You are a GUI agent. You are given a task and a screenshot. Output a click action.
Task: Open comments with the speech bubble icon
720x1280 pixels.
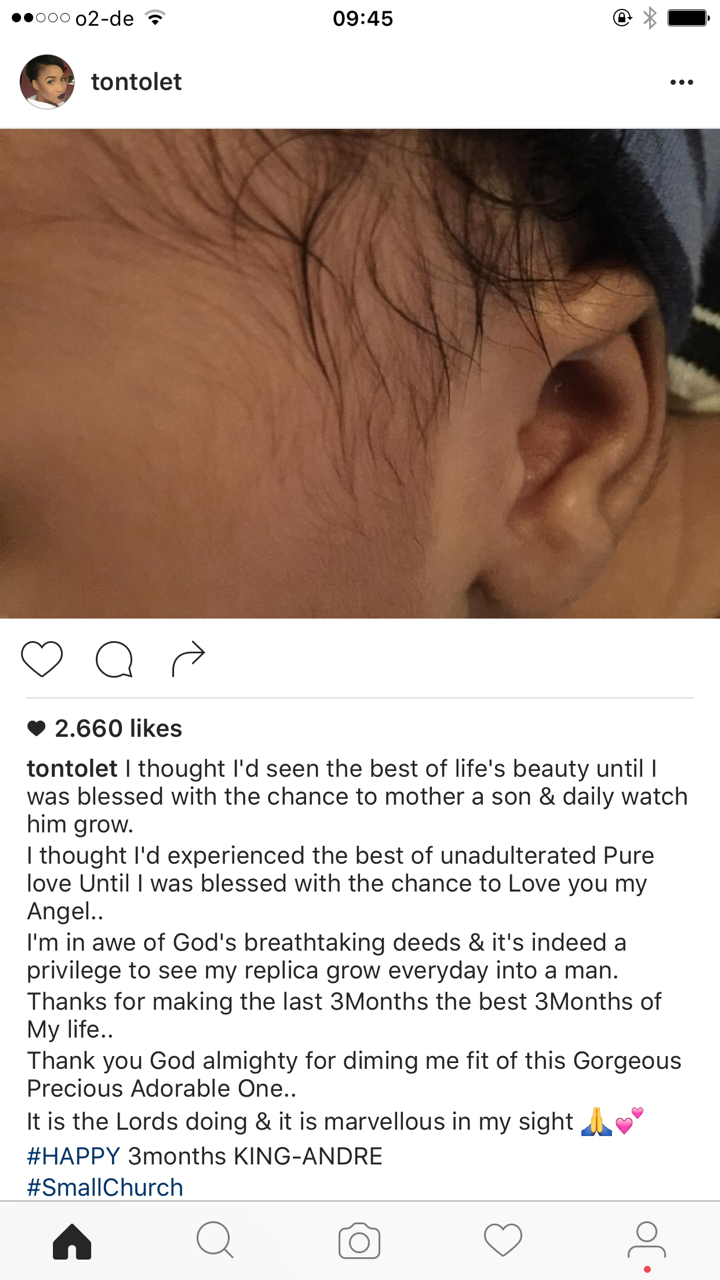pyautogui.click(x=114, y=659)
